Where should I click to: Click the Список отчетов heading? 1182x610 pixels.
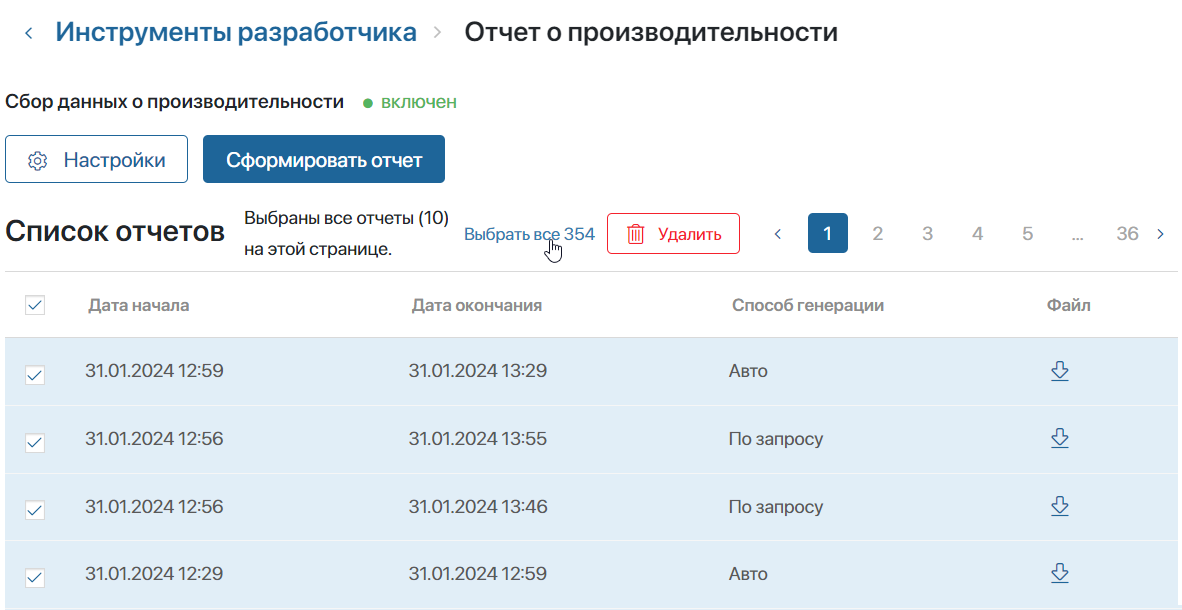[115, 233]
